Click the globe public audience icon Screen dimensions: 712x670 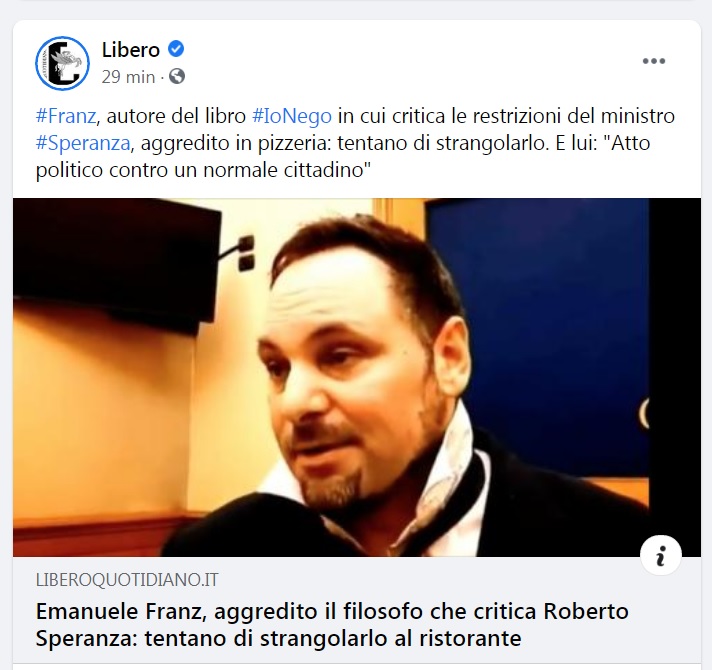coord(177,76)
